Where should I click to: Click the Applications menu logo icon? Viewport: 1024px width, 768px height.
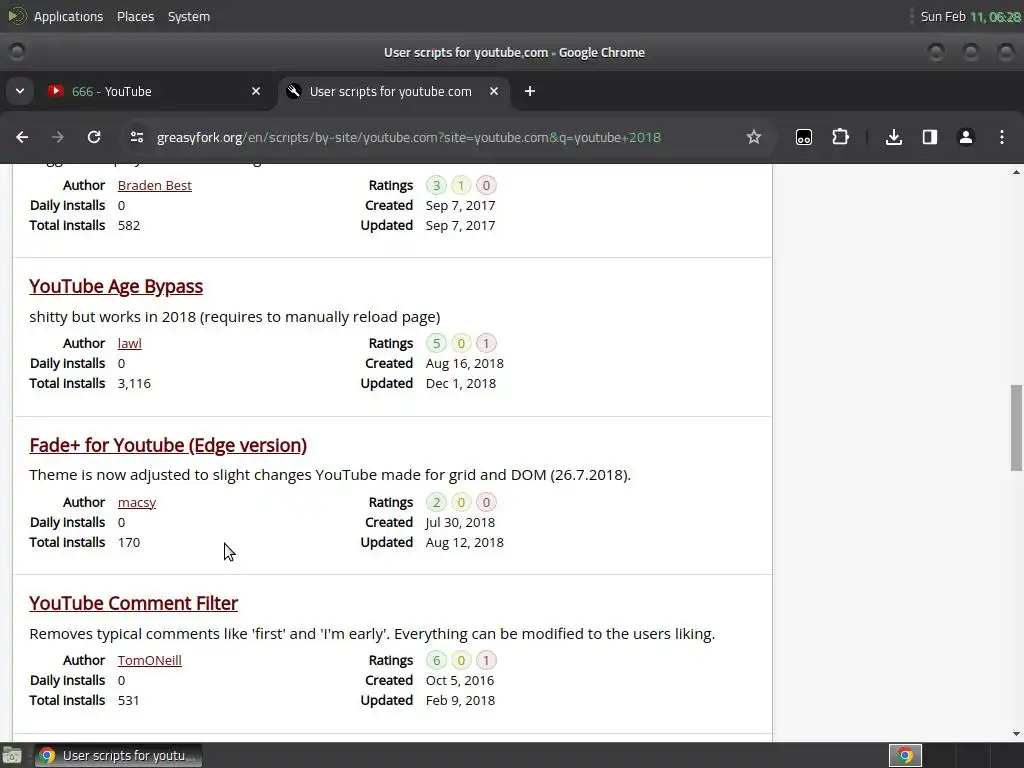(17, 16)
